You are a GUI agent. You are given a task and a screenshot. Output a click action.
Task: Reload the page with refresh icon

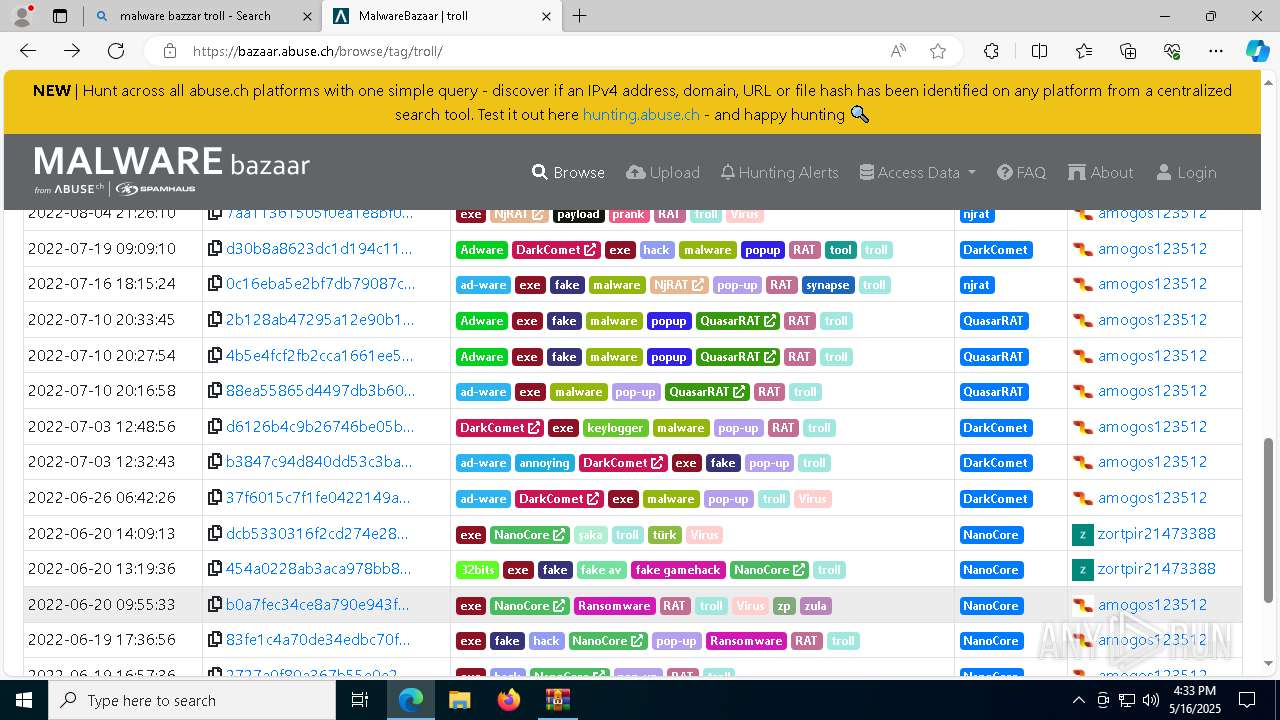116,51
